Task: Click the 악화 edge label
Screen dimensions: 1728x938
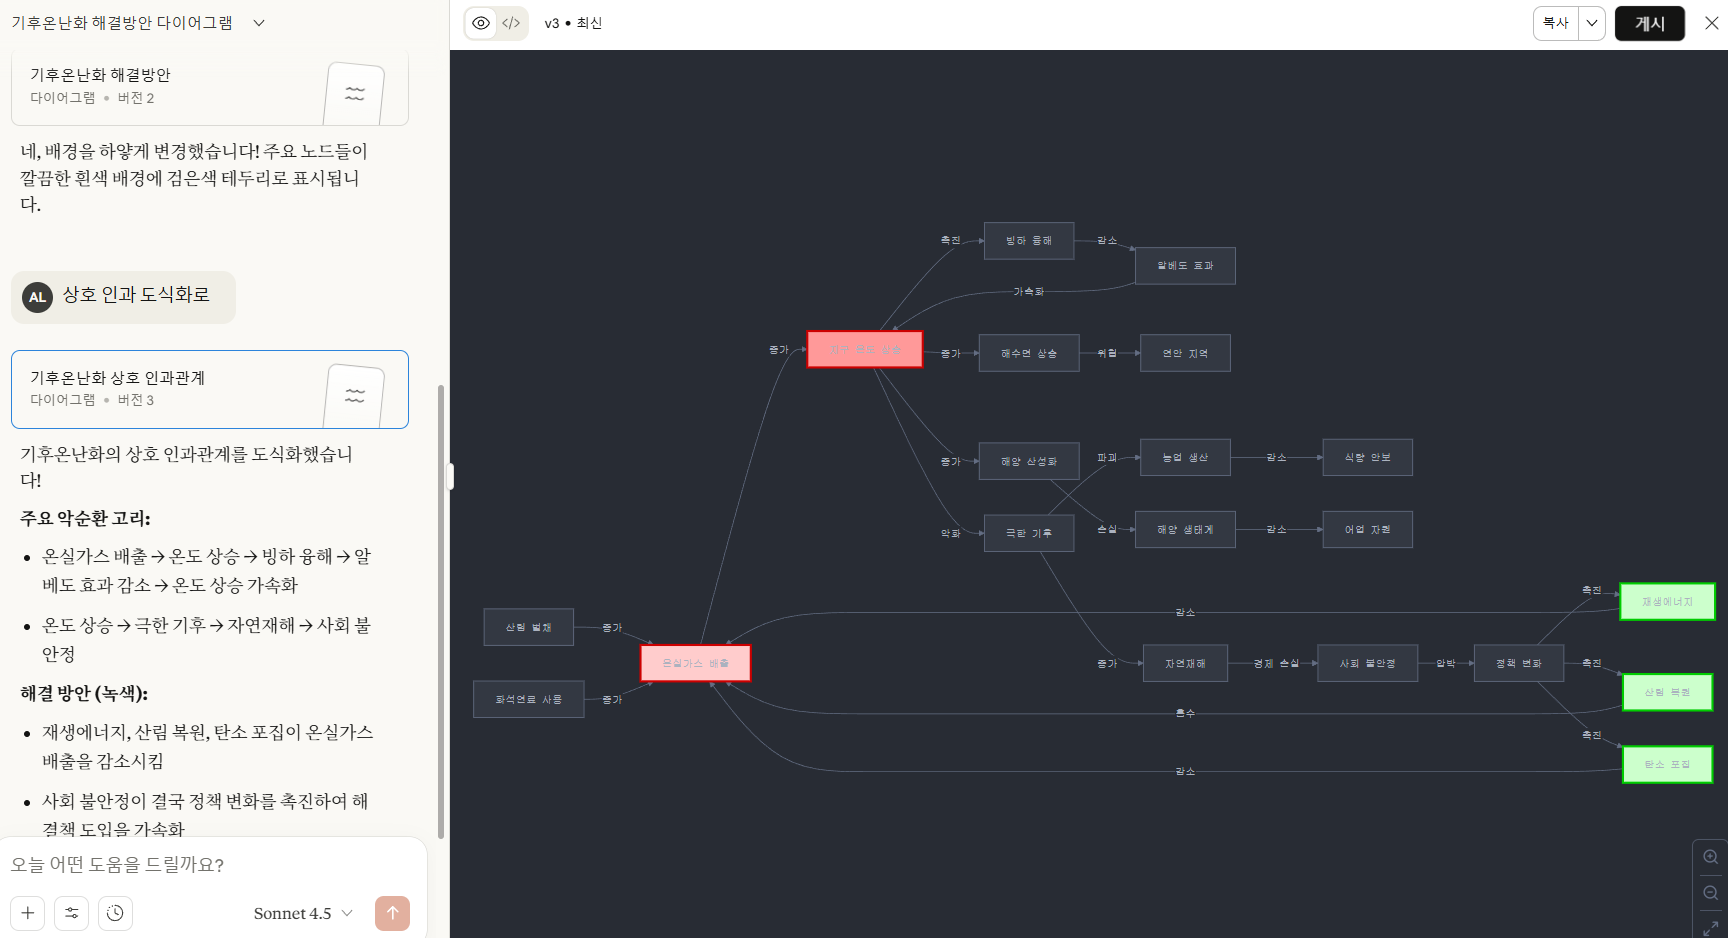Action: (950, 533)
